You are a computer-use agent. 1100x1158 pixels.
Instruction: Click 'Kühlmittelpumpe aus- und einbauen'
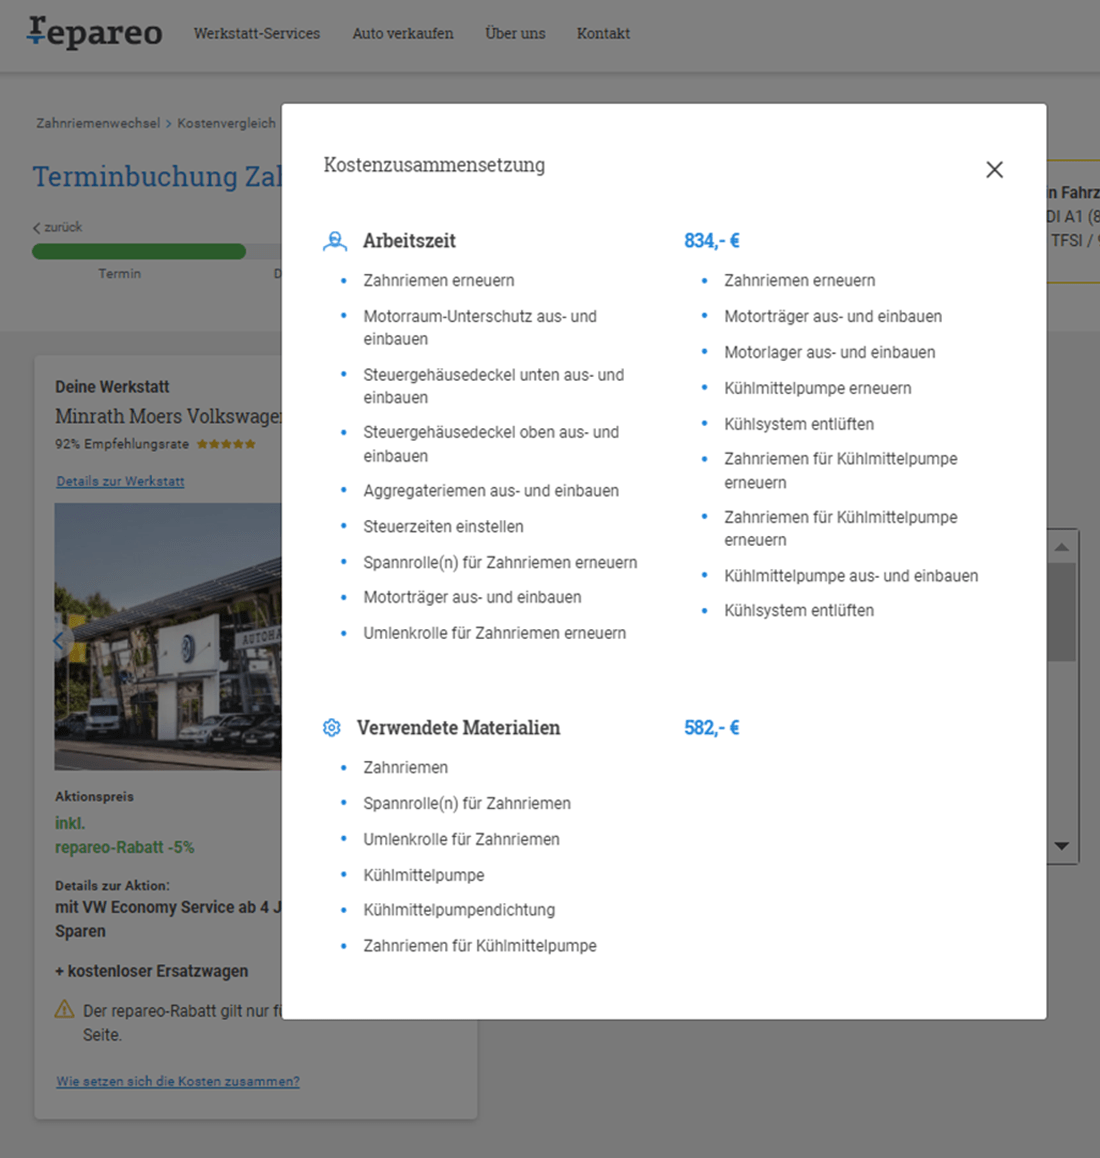[x=851, y=575]
